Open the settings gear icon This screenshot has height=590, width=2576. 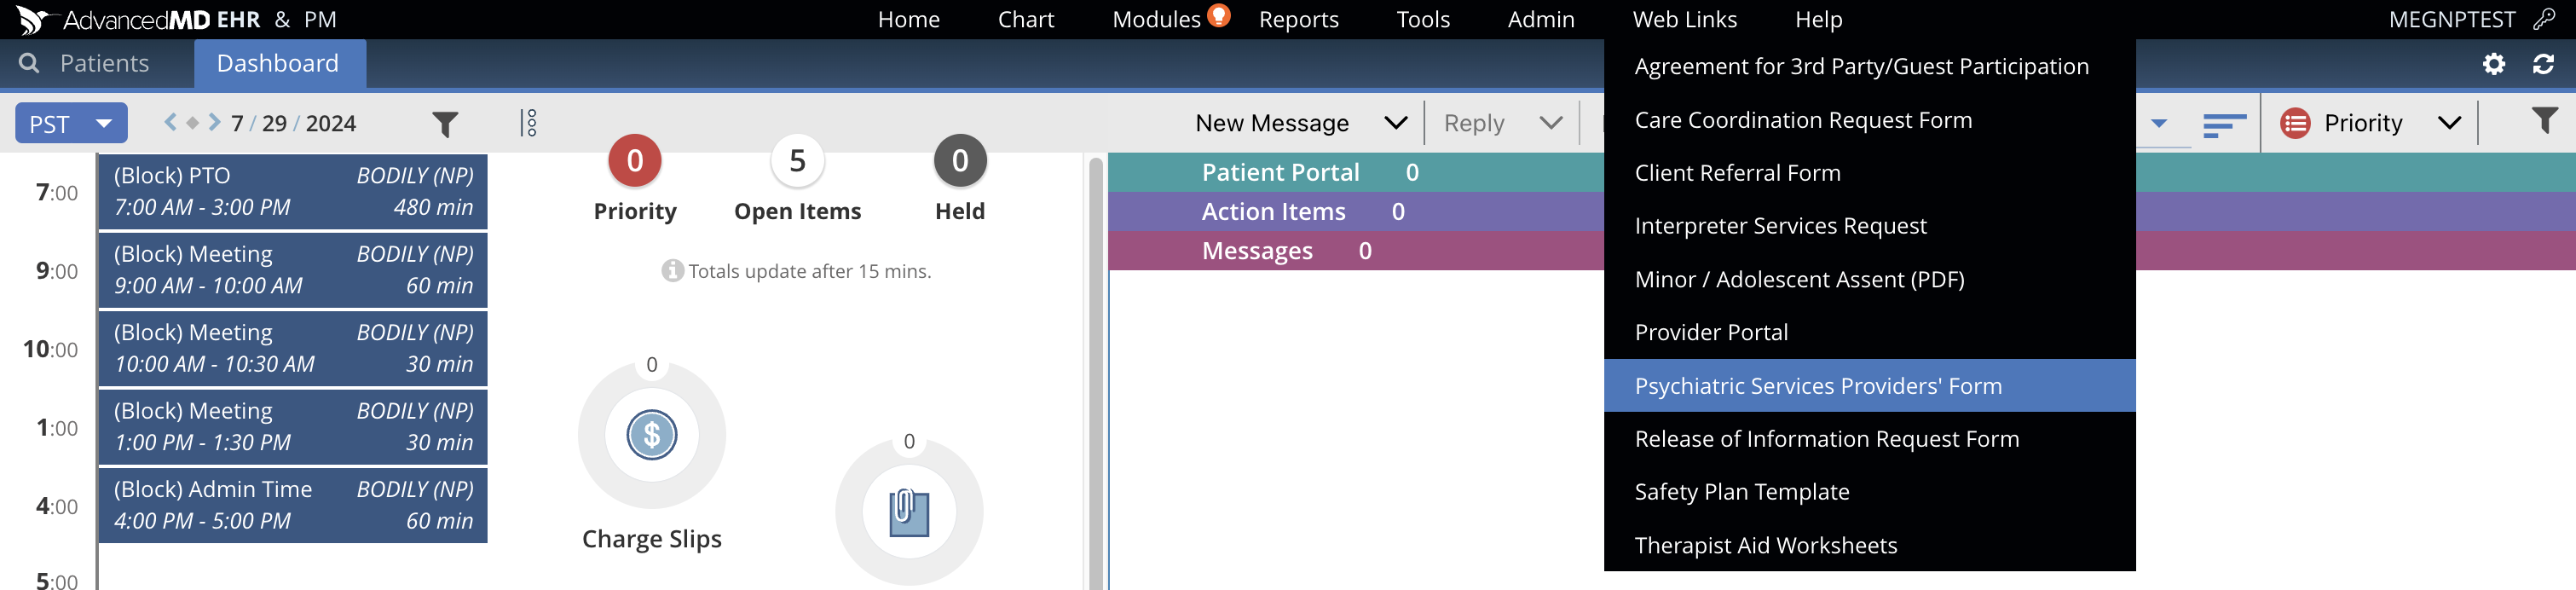[x=2494, y=64]
